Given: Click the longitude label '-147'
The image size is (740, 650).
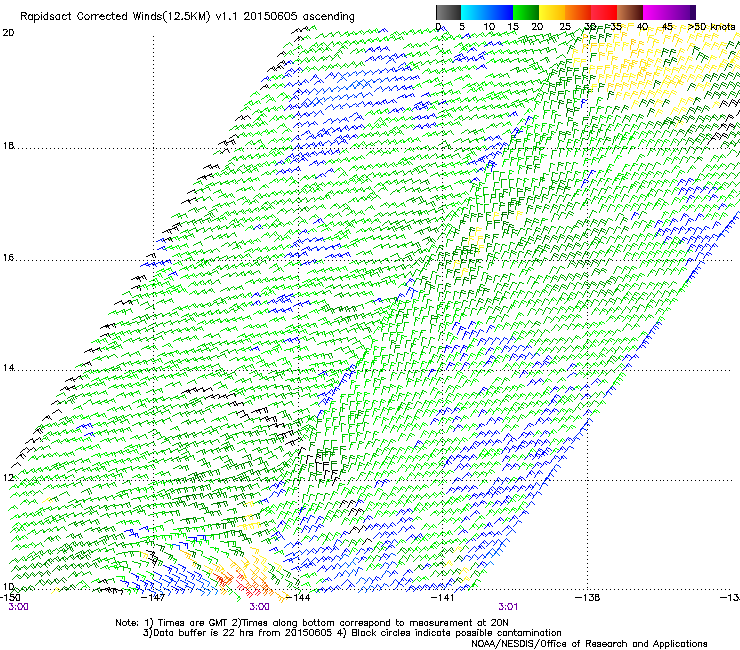Looking at the screenshot, I should point(154,597).
